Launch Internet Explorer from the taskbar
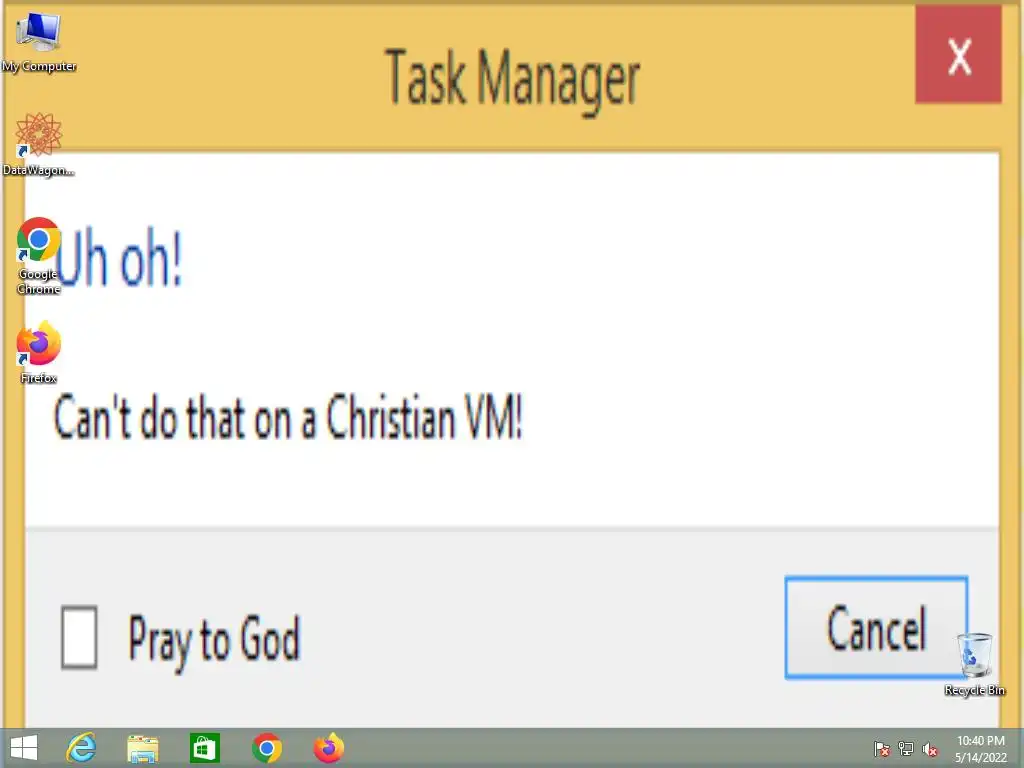The image size is (1024, 768). [x=82, y=748]
